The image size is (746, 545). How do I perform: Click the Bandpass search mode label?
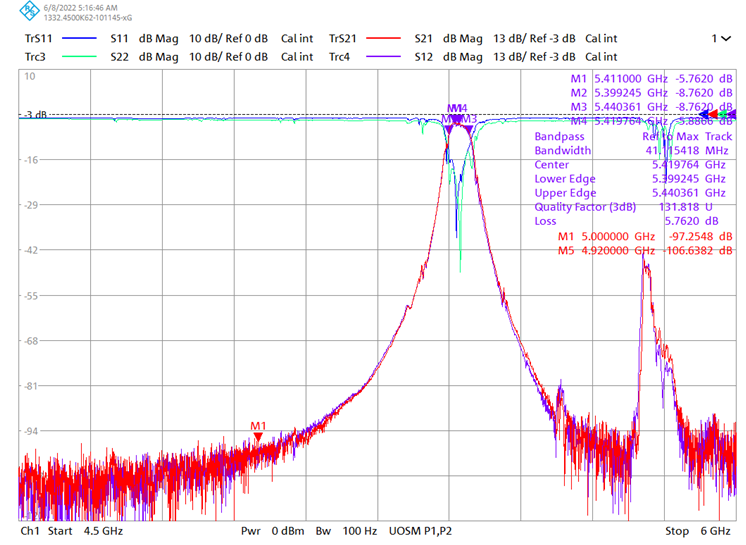pos(559,136)
